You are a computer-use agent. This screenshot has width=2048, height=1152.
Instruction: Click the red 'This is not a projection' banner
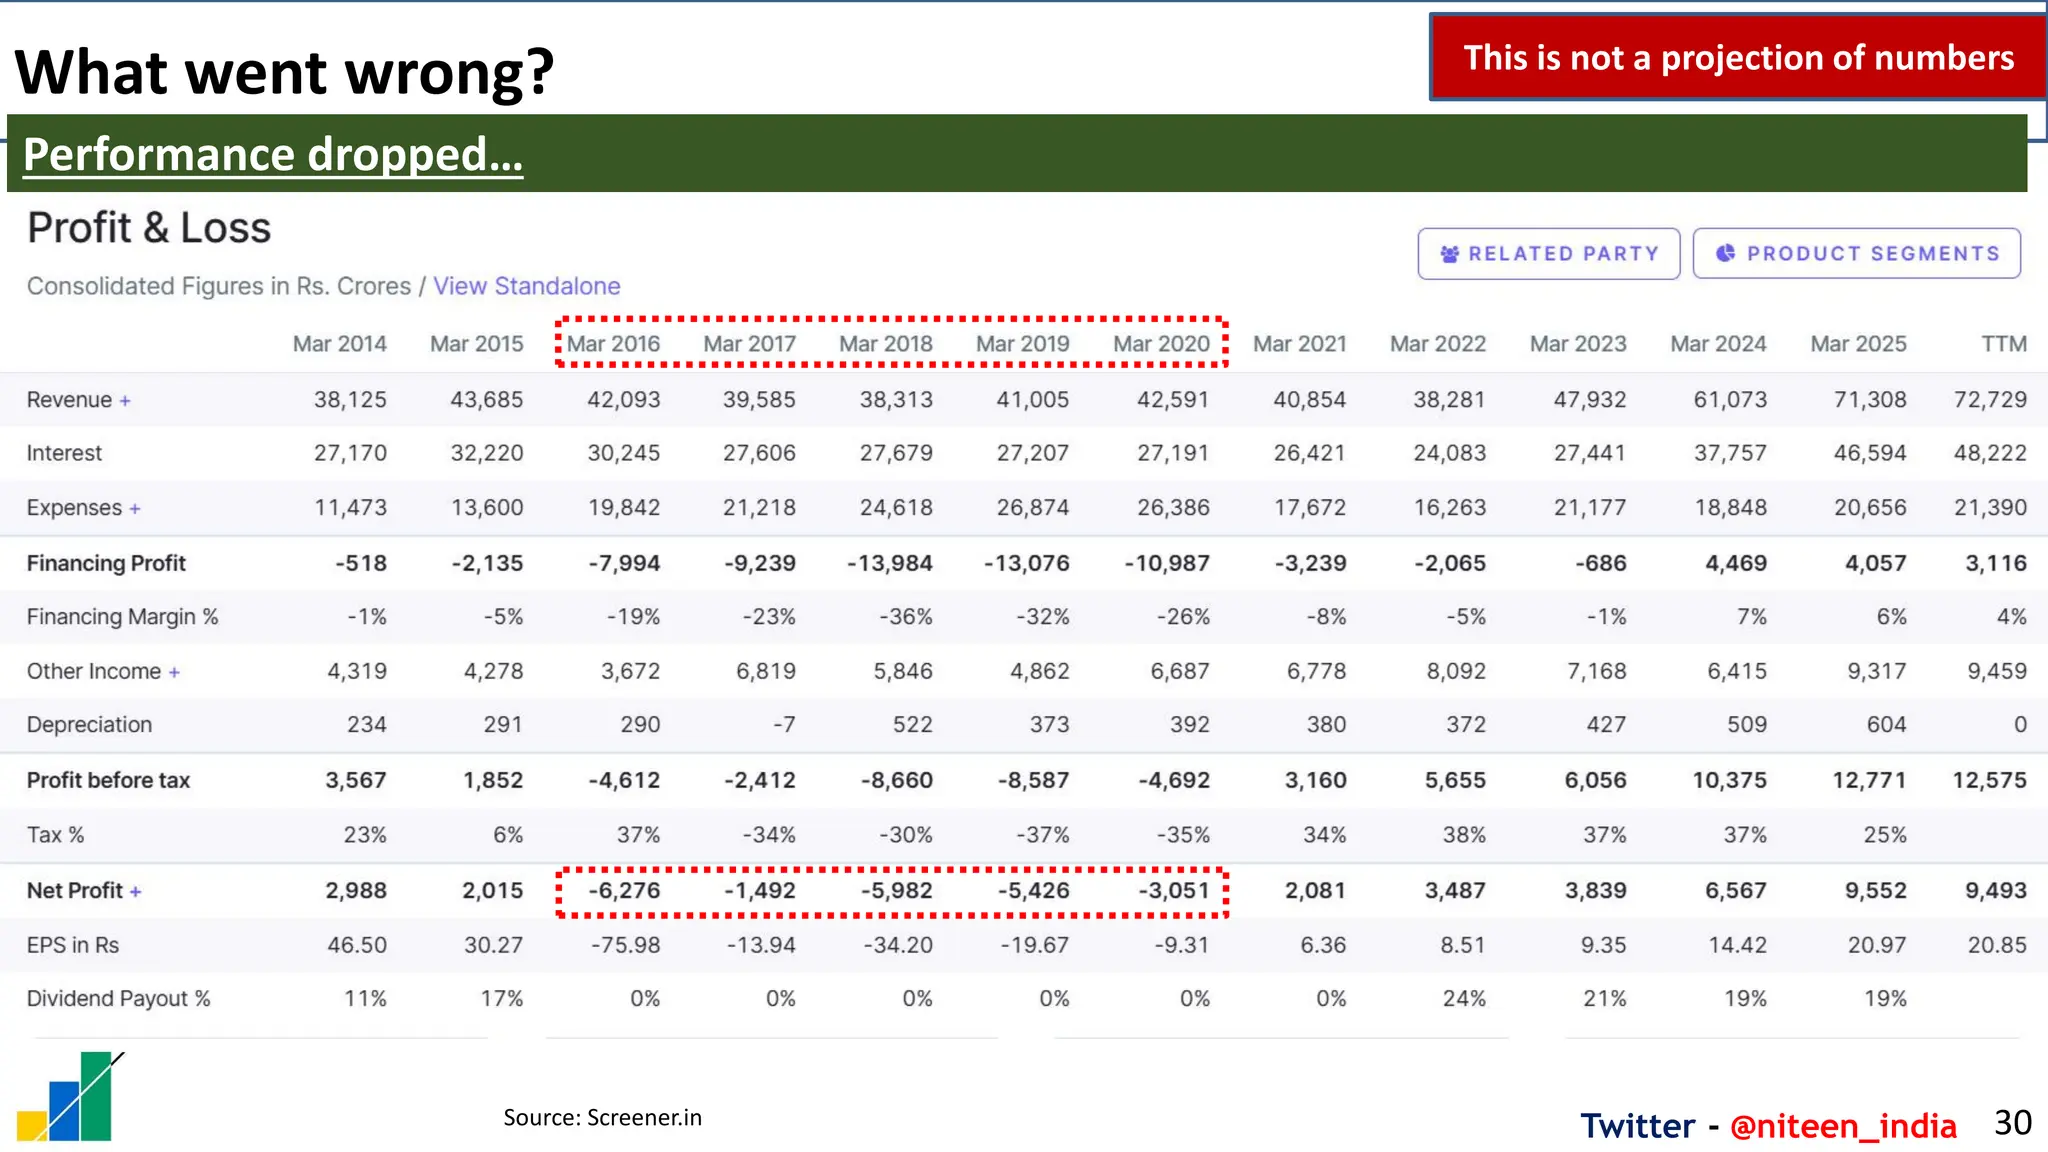[x=1738, y=57]
